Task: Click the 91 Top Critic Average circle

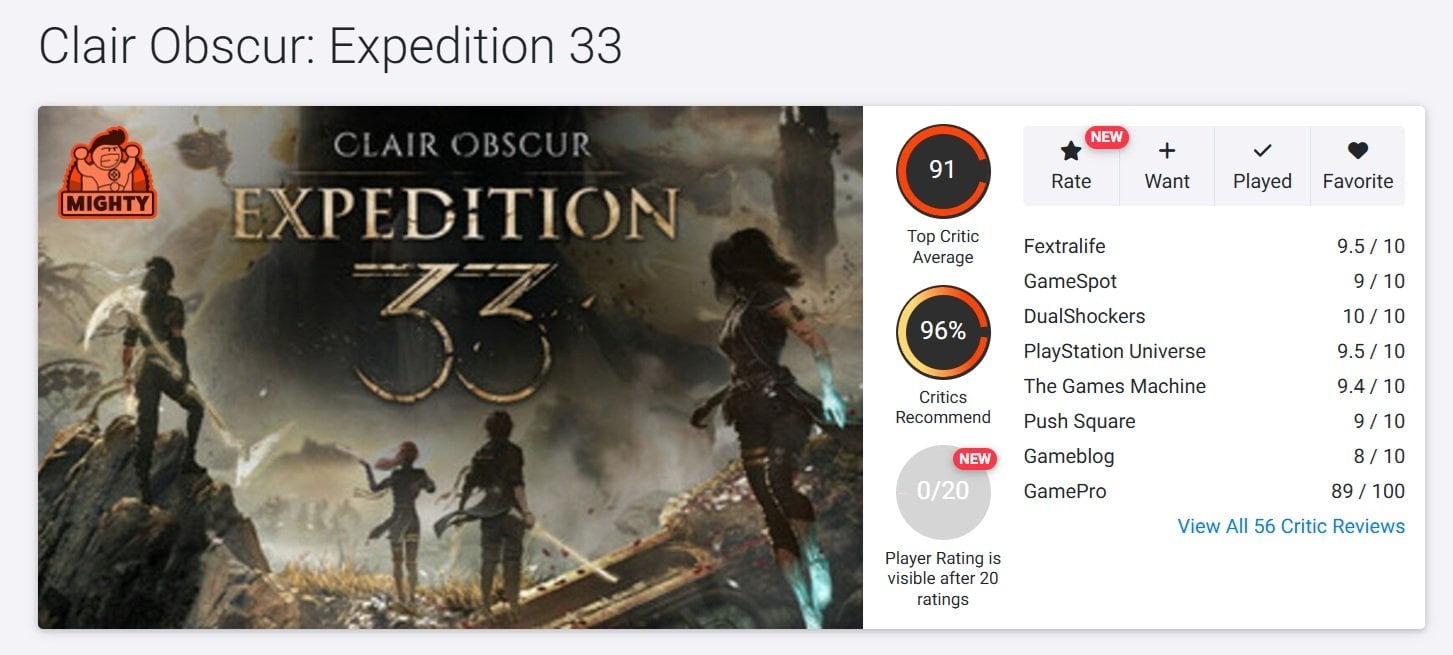Action: pos(943,171)
